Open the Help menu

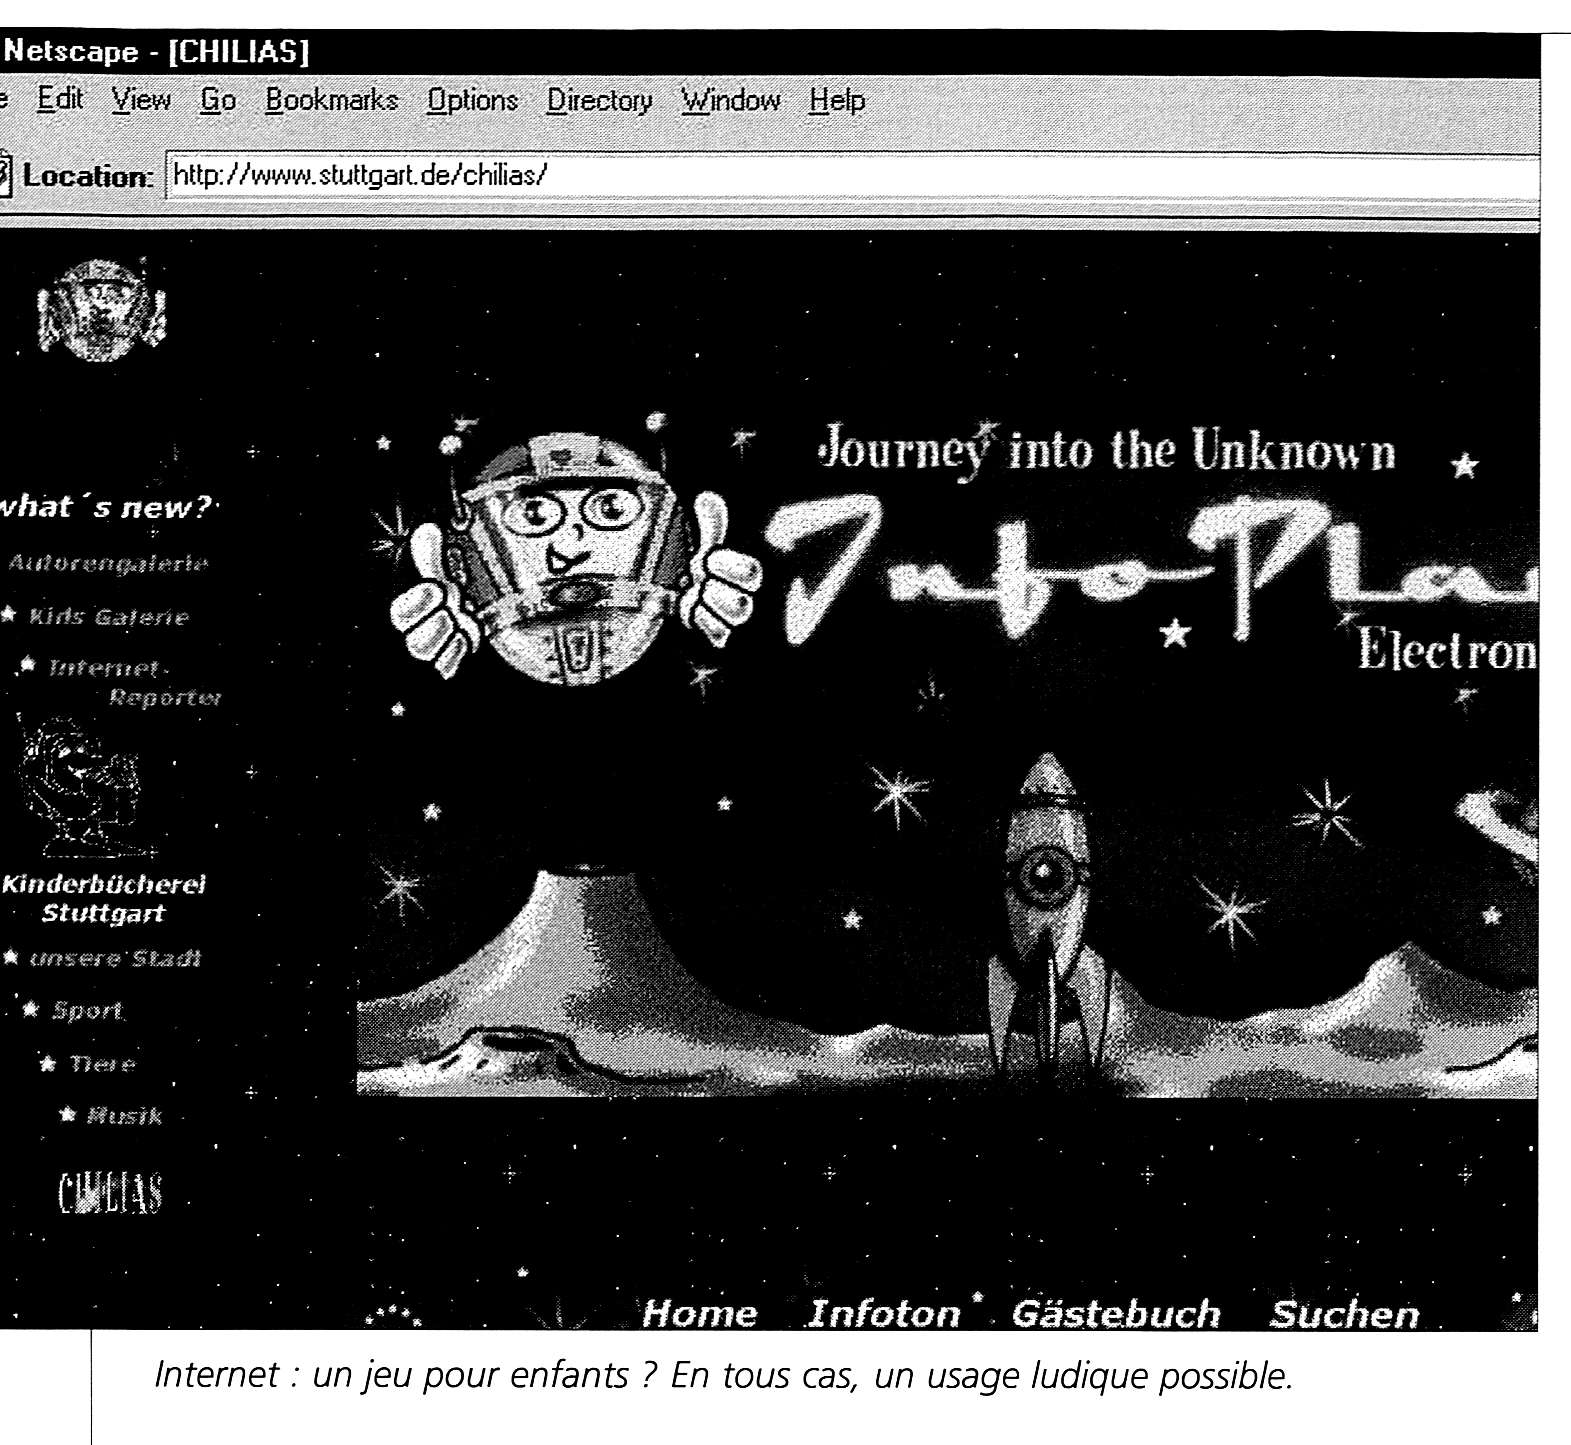coord(837,100)
